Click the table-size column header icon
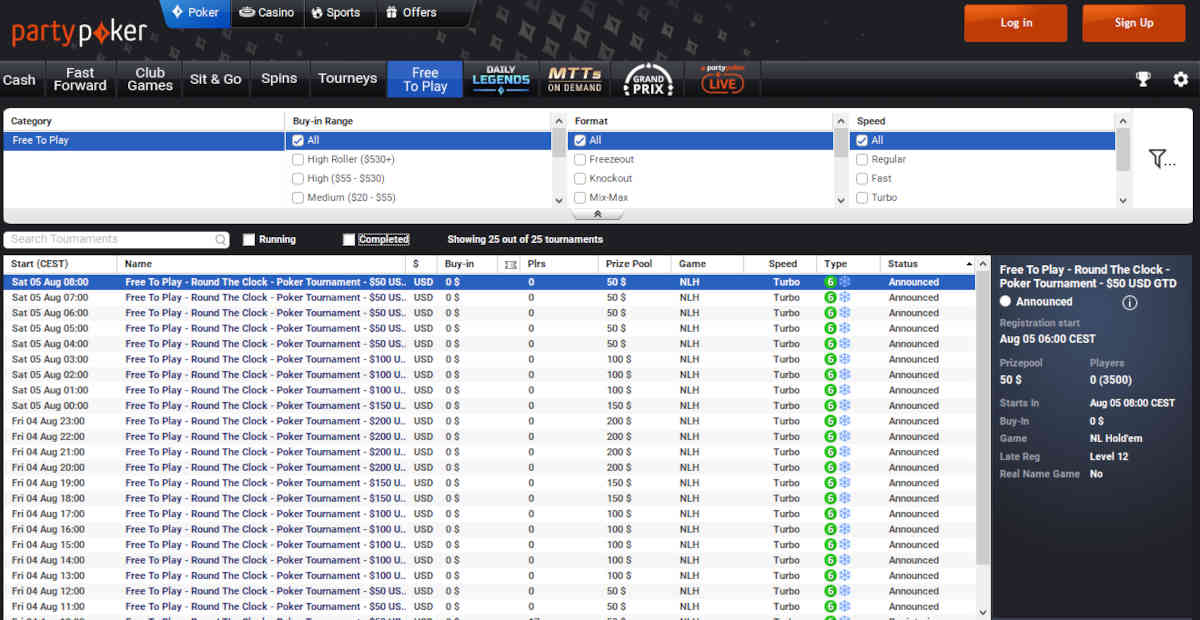This screenshot has height=620, width=1200. pyautogui.click(x=511, y=264)
